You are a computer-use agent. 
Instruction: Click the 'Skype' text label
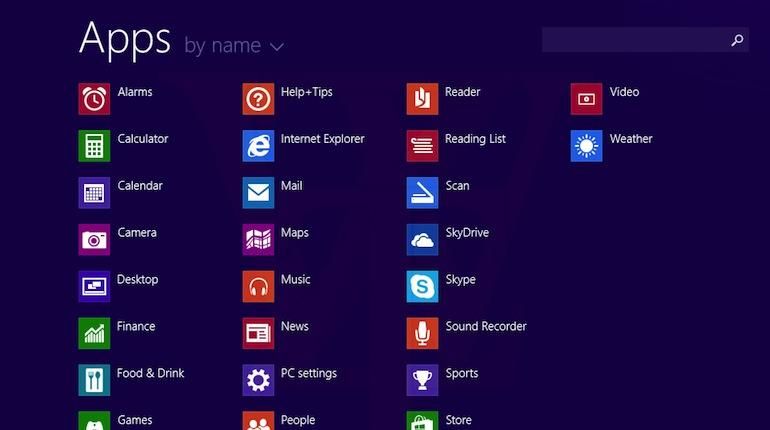[460, 280]
